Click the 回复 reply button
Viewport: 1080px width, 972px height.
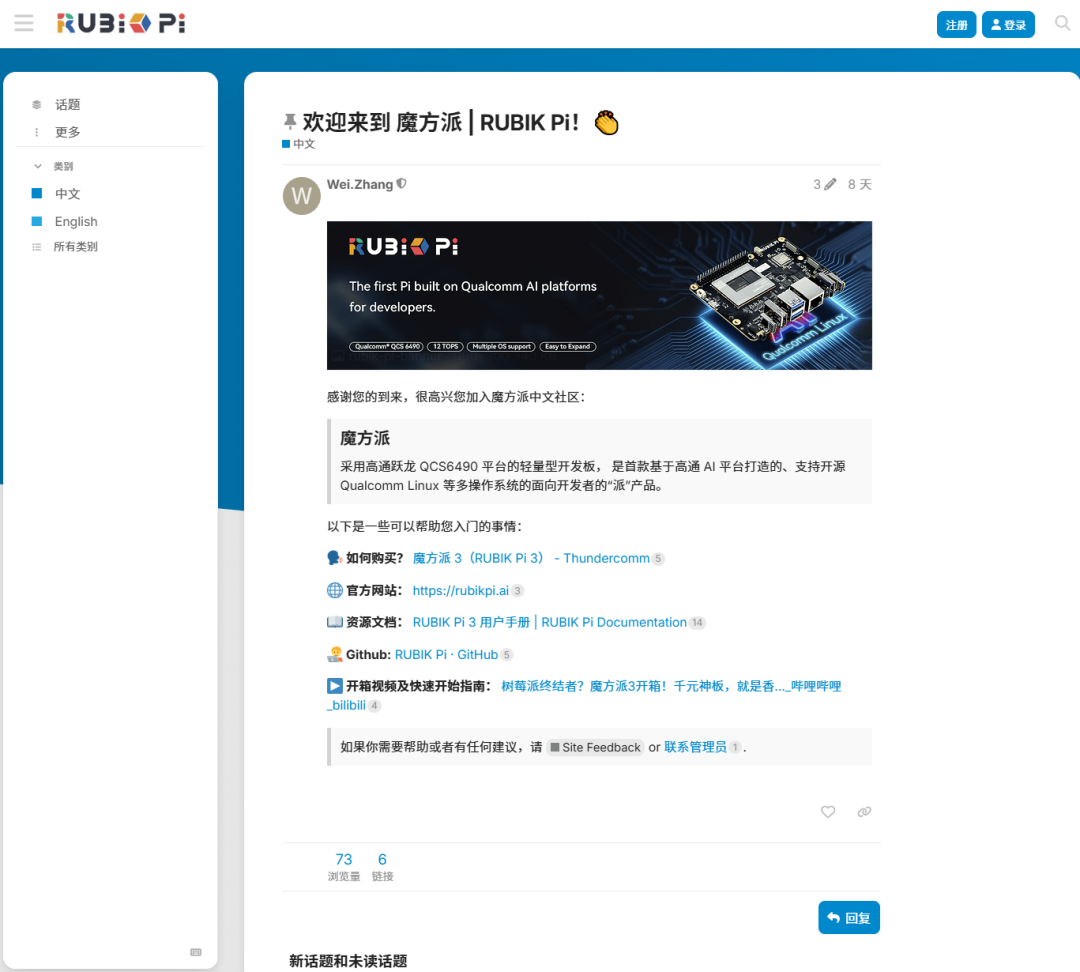(x=849, y=918)
